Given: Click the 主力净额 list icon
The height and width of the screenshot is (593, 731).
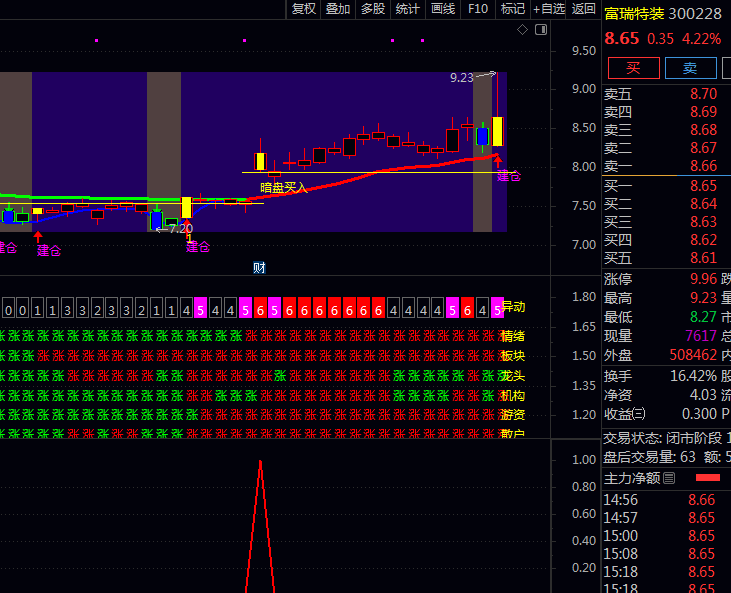Looking at the screenshot, I should (669, 478).
